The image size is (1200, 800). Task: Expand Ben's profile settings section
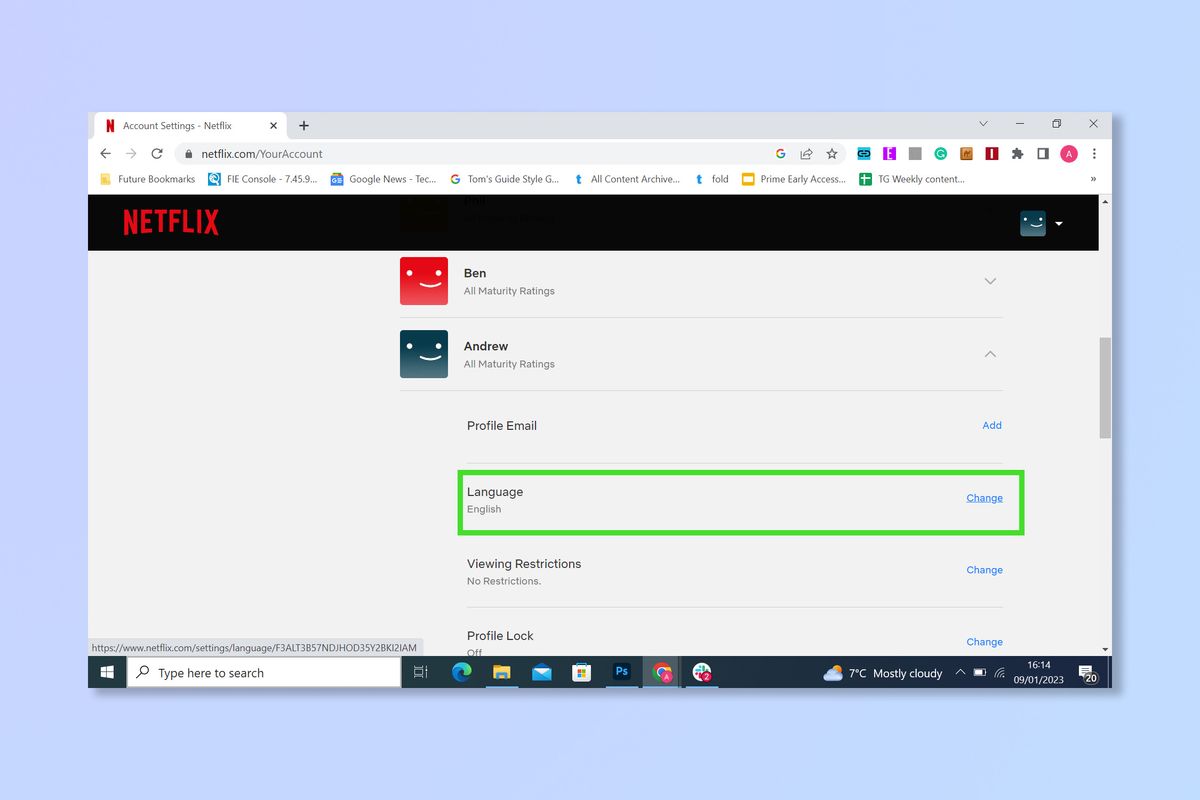[990, 281]
